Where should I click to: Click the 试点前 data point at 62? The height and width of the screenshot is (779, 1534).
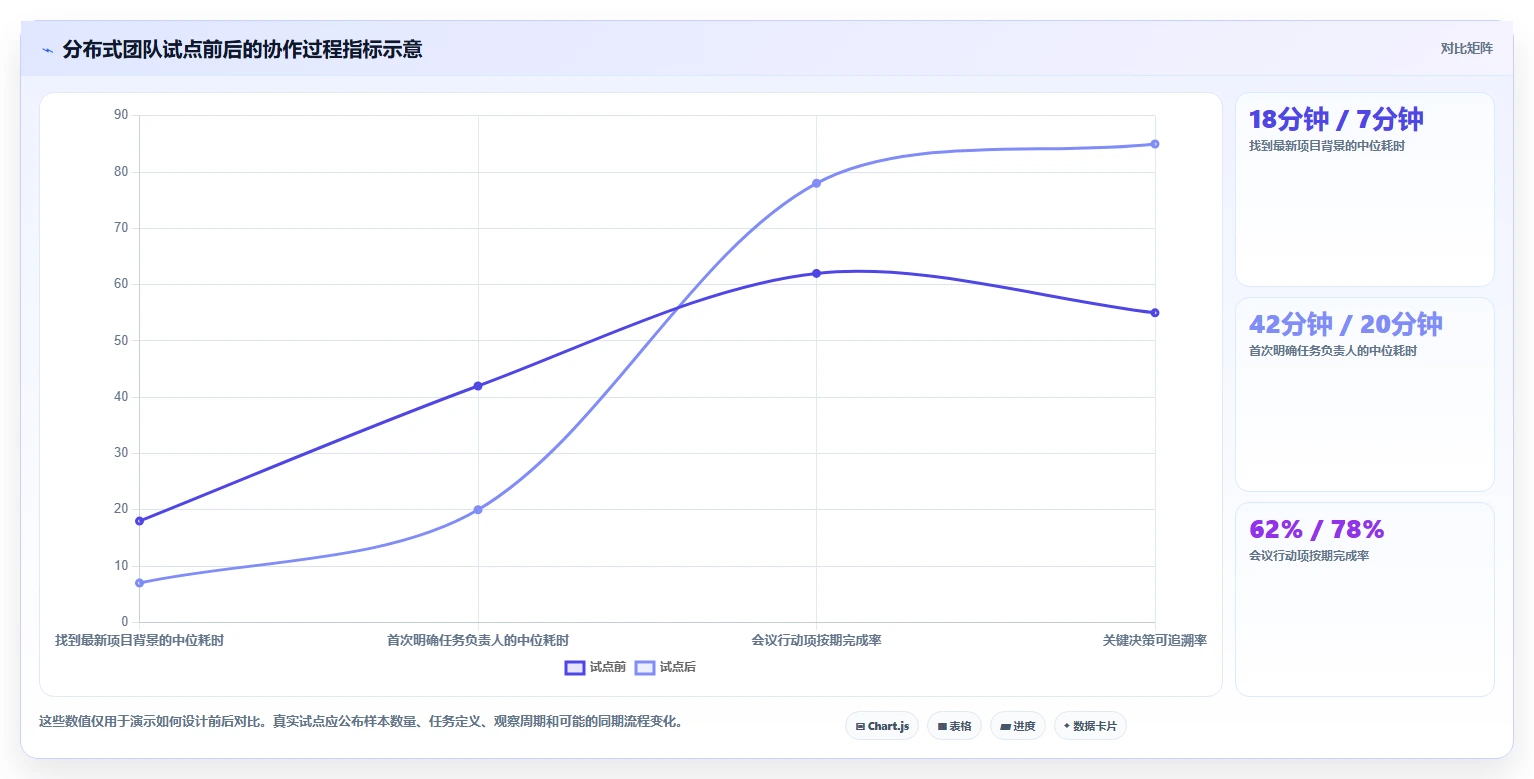point(816,273)
